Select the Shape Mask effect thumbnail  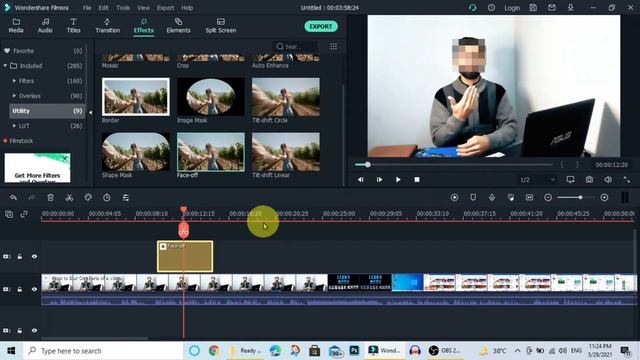click(x=136, y=151)
